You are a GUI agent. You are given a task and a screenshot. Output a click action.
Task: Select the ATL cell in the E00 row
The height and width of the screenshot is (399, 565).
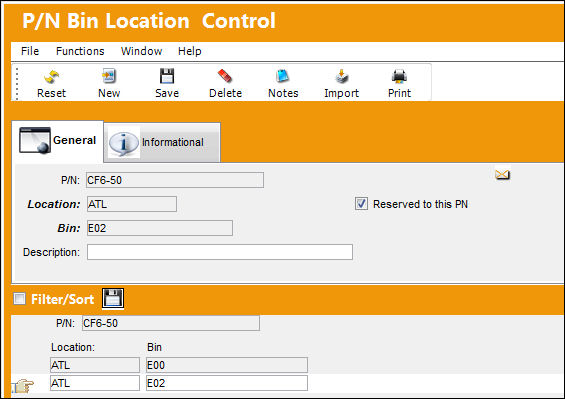pos(95,365)
